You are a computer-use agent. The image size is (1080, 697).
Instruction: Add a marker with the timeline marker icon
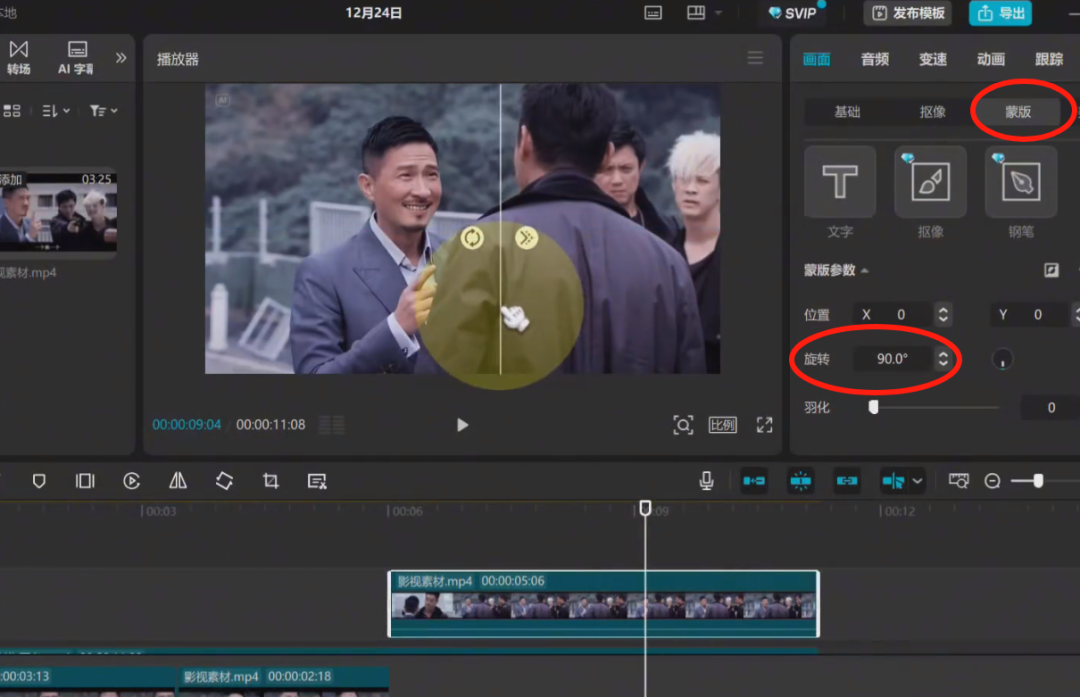pos(39,481)
